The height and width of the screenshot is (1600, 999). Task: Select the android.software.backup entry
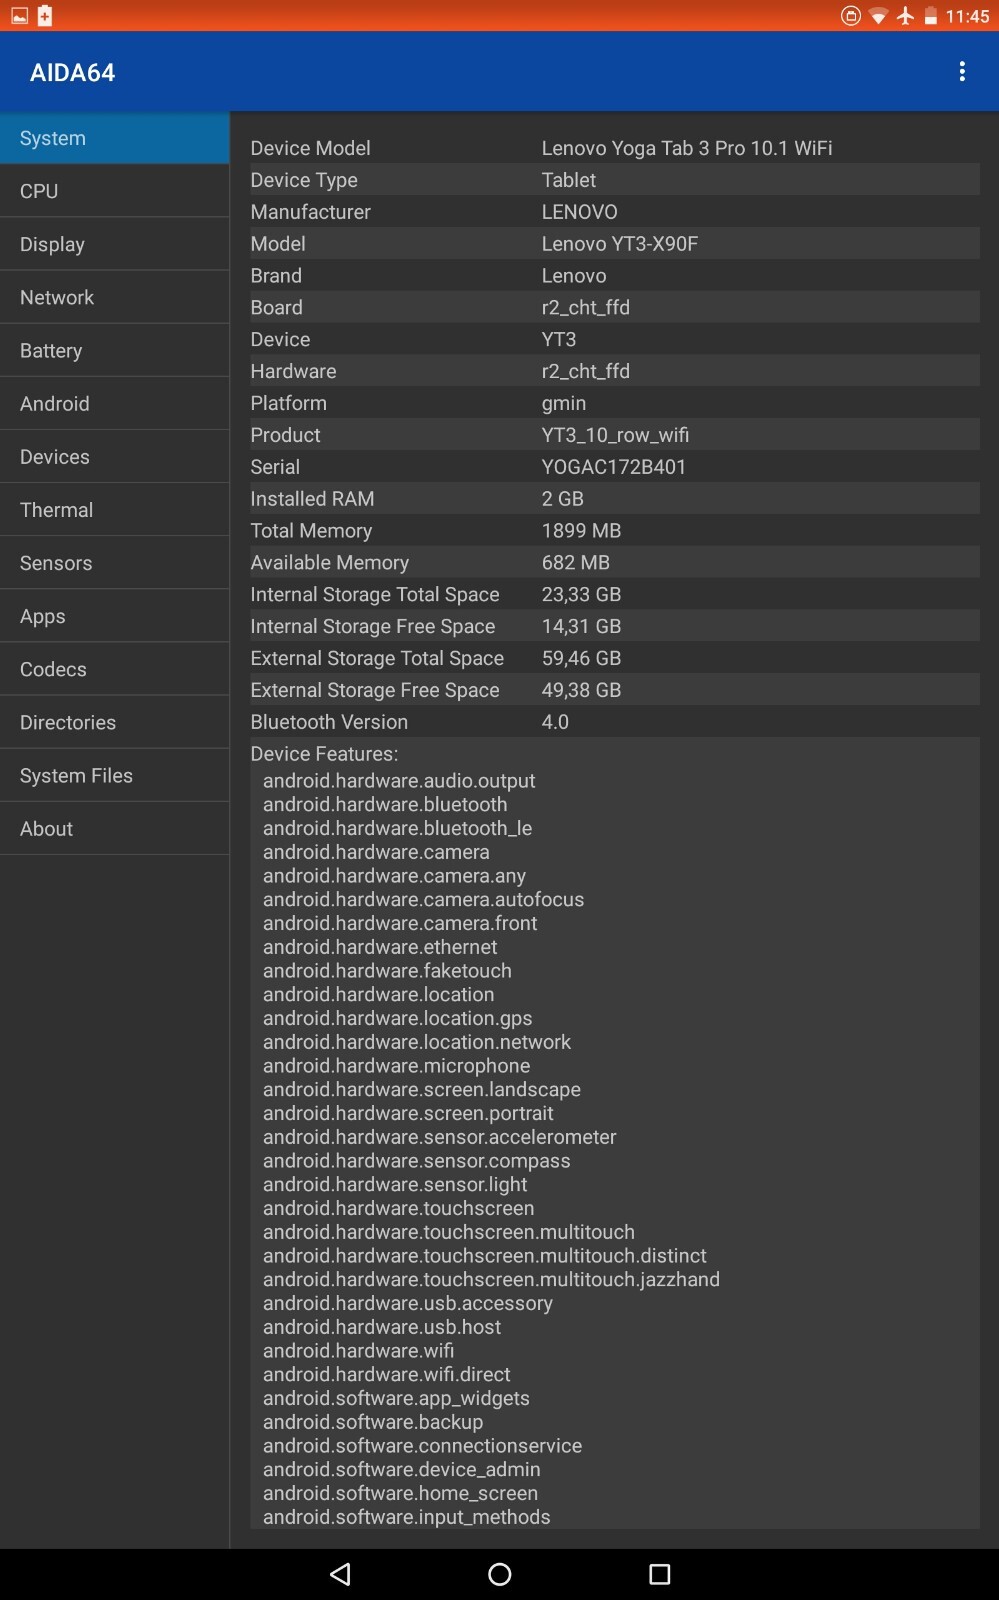pyautogui.click(x=373, y=1422)
